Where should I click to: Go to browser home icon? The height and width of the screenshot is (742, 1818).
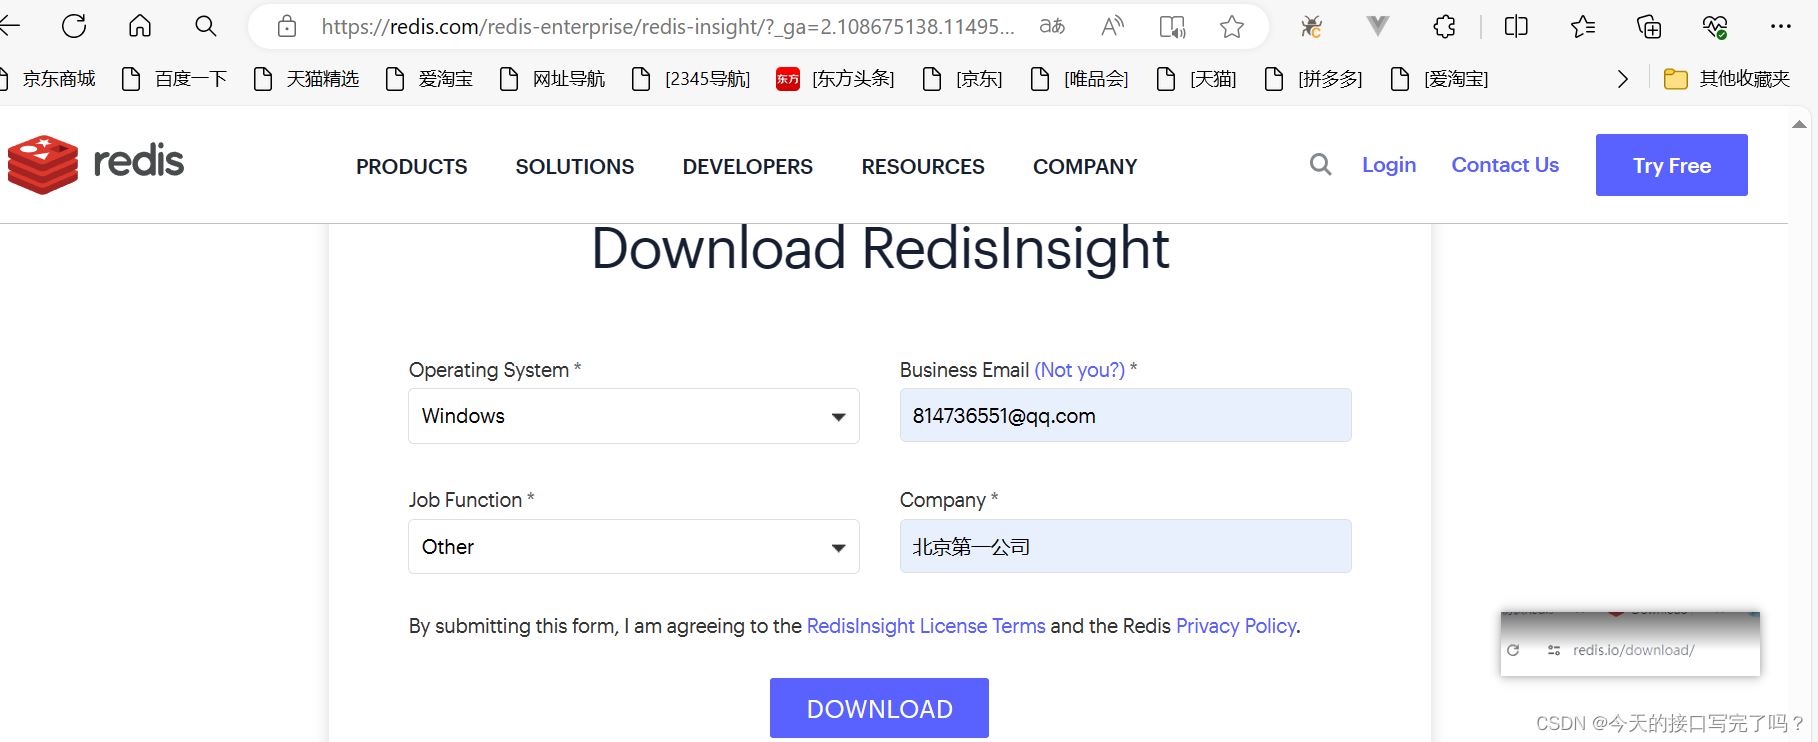click(x=140, y=26)
